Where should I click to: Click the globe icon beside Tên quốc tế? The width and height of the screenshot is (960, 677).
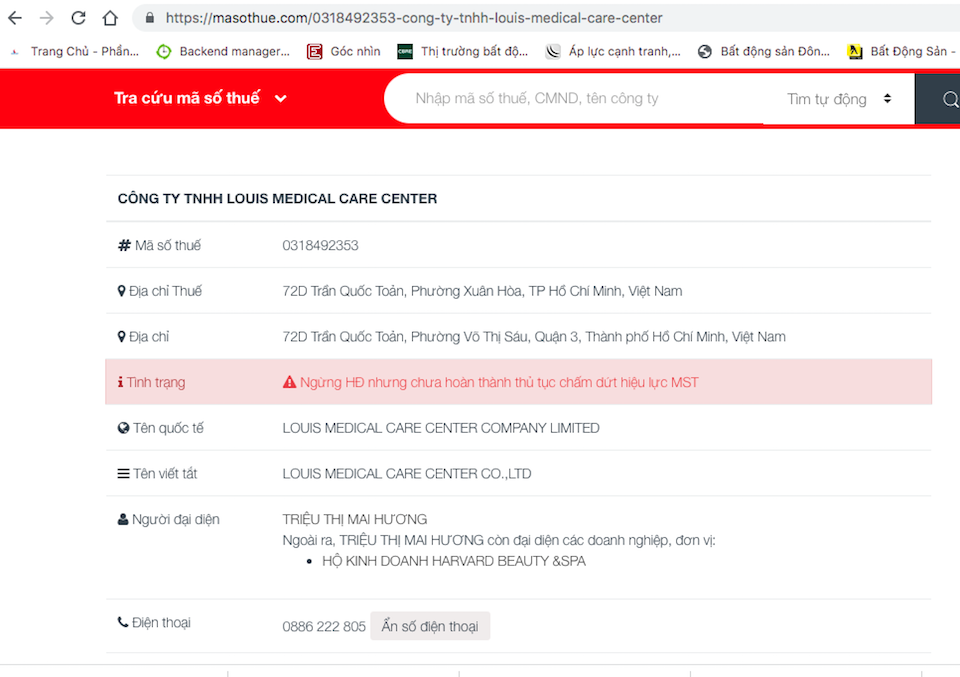[123, 428]
